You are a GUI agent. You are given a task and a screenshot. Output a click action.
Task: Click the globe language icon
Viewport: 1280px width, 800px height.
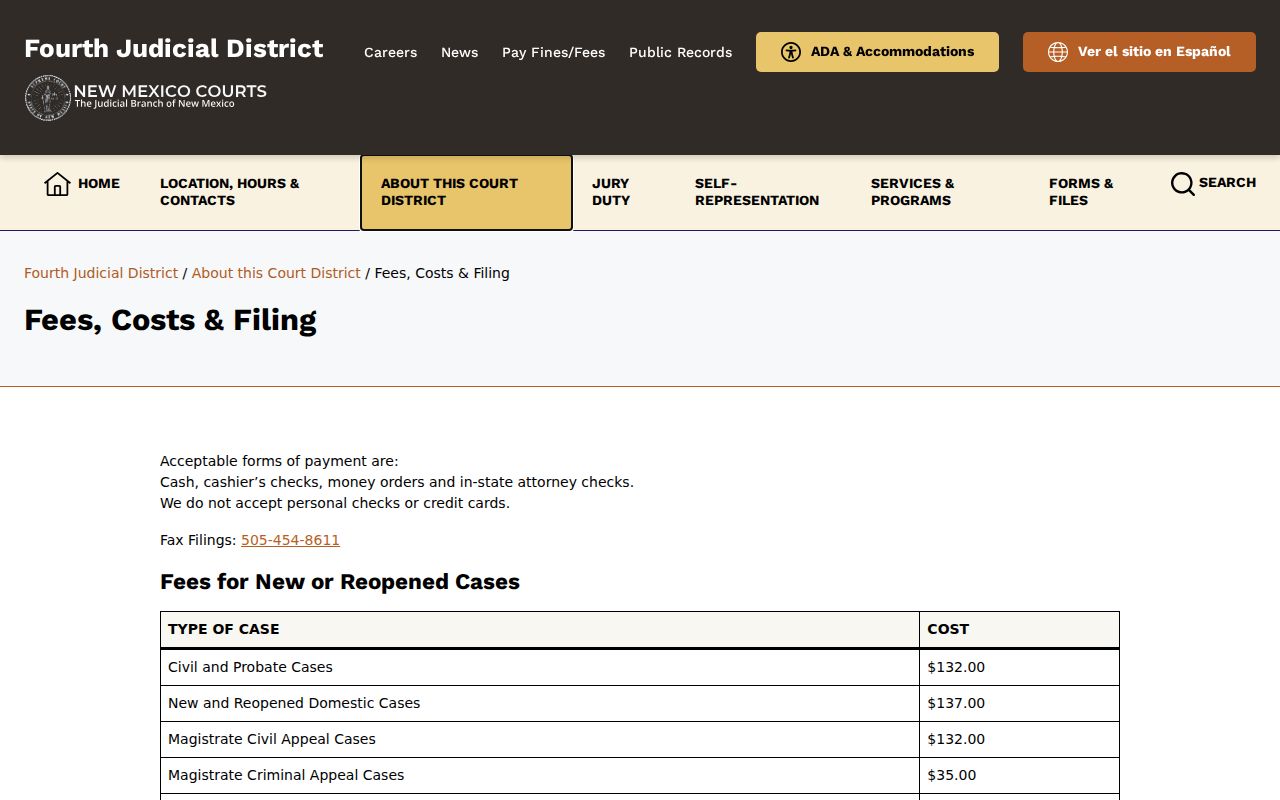(x=1058, y=52)
